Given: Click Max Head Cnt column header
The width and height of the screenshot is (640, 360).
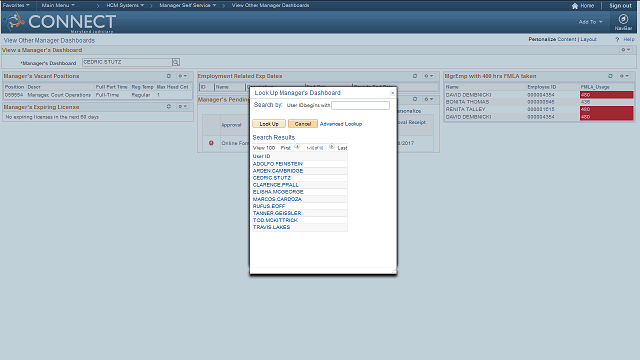Looking at the screenshot, I should coord(172,87).
